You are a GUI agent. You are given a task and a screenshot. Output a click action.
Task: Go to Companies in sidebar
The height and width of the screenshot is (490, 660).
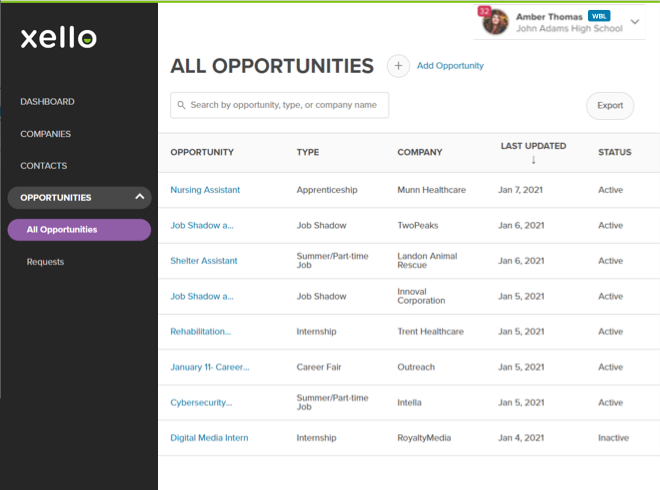(x=45, y=134)
